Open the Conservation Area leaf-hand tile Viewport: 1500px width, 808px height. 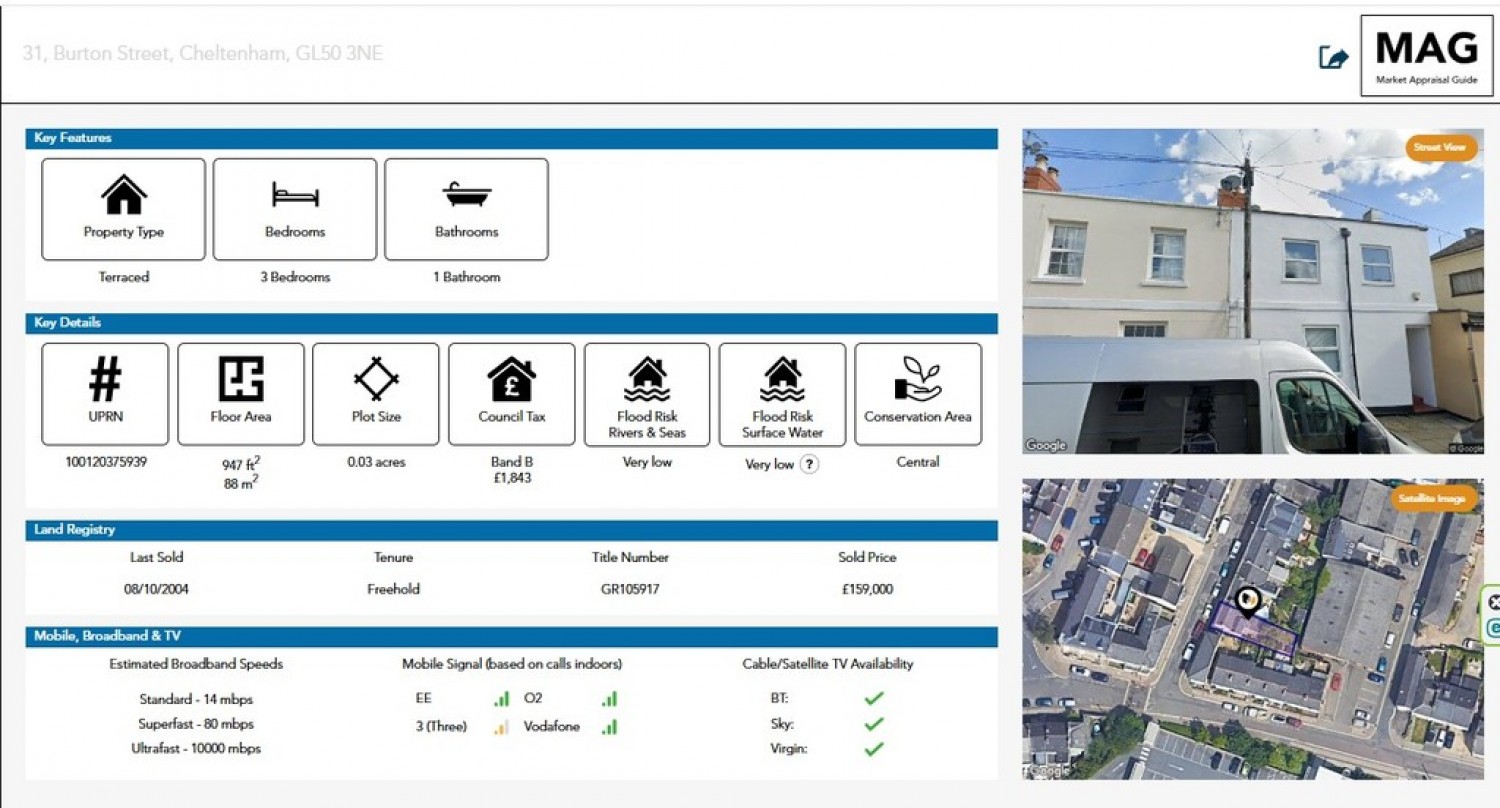pyautogui.click(x=918, y=394)
